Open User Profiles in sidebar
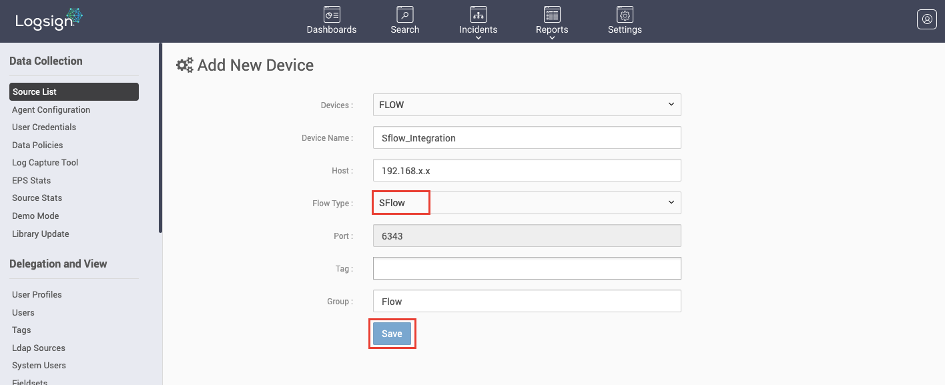 coord(37,295)
